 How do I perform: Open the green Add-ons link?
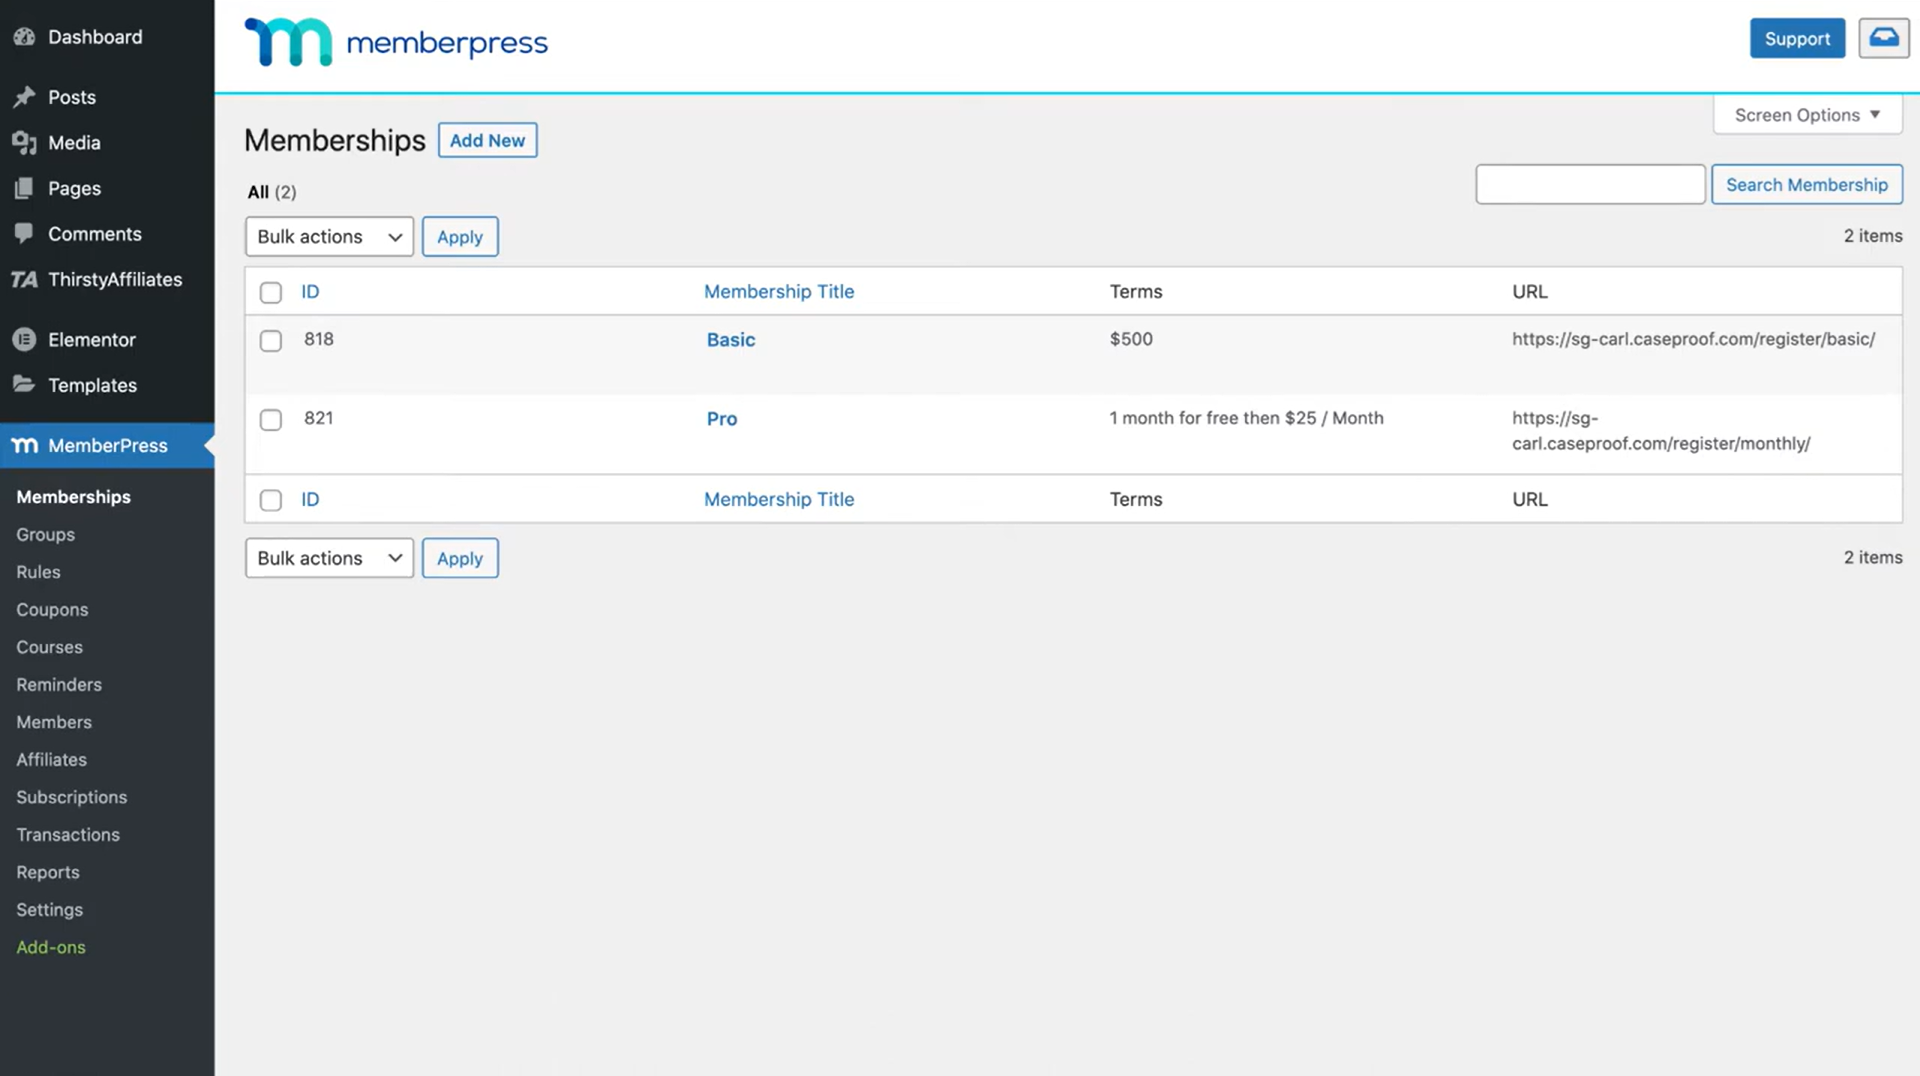(x=51, y=947)
